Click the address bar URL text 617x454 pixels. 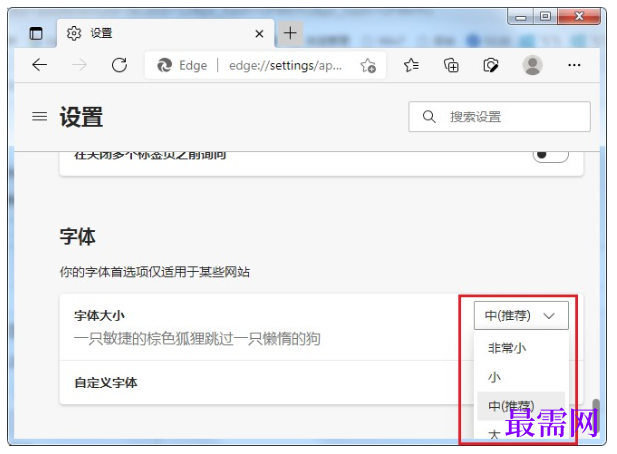coord(285,65)
